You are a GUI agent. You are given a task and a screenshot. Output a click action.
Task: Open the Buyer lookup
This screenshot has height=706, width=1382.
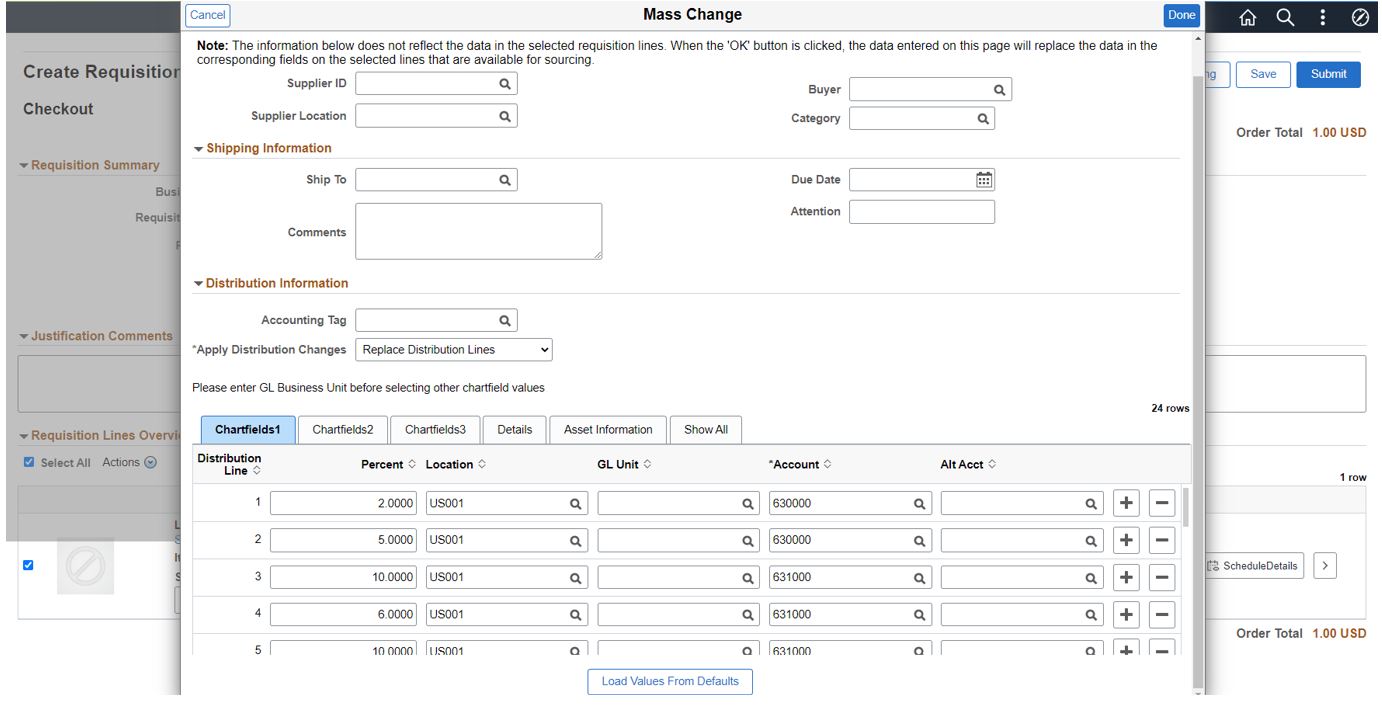pos(1000,89)
